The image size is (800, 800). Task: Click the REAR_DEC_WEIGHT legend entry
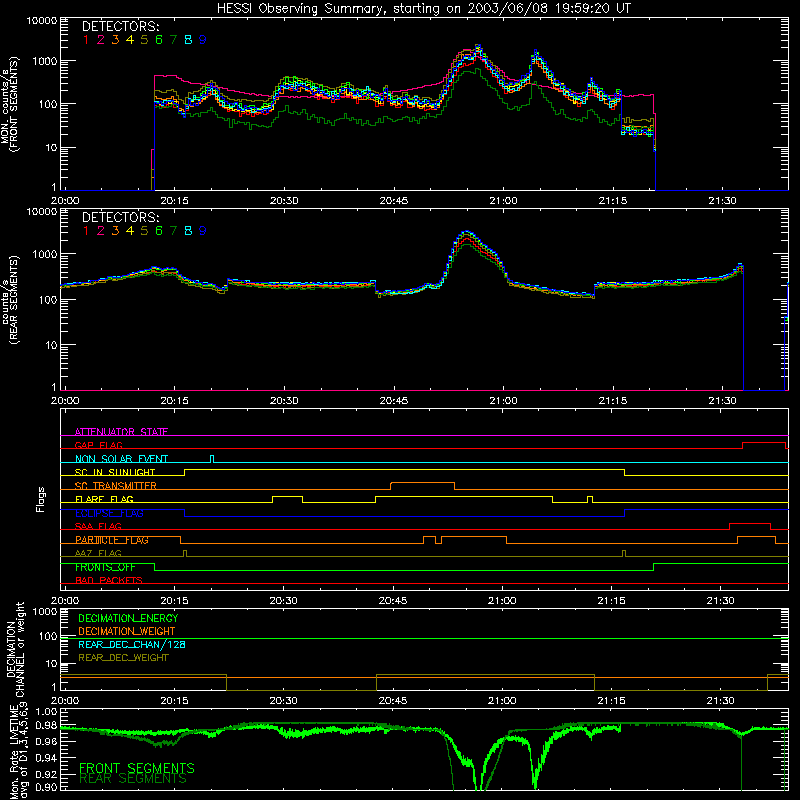(123, 658)
